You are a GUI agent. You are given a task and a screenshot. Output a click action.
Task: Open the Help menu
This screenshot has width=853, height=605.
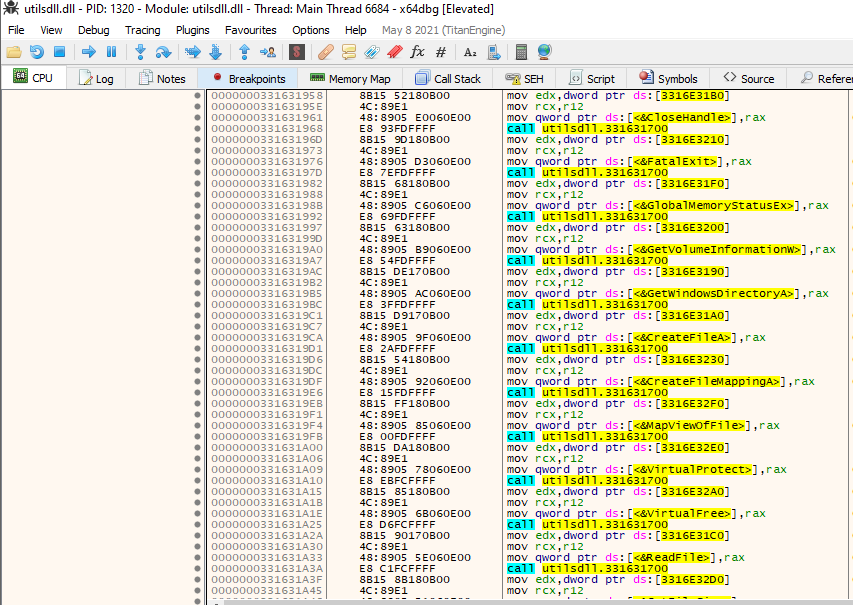click(356, 30)
